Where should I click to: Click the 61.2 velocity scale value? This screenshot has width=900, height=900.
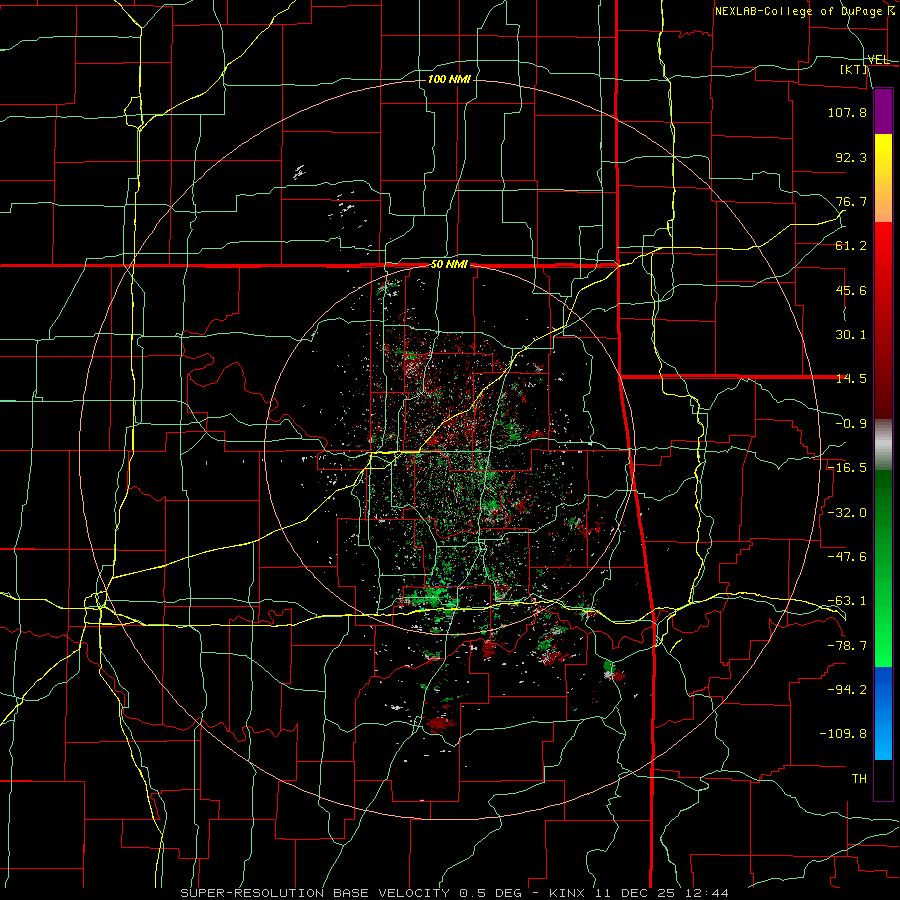(851, 246)
